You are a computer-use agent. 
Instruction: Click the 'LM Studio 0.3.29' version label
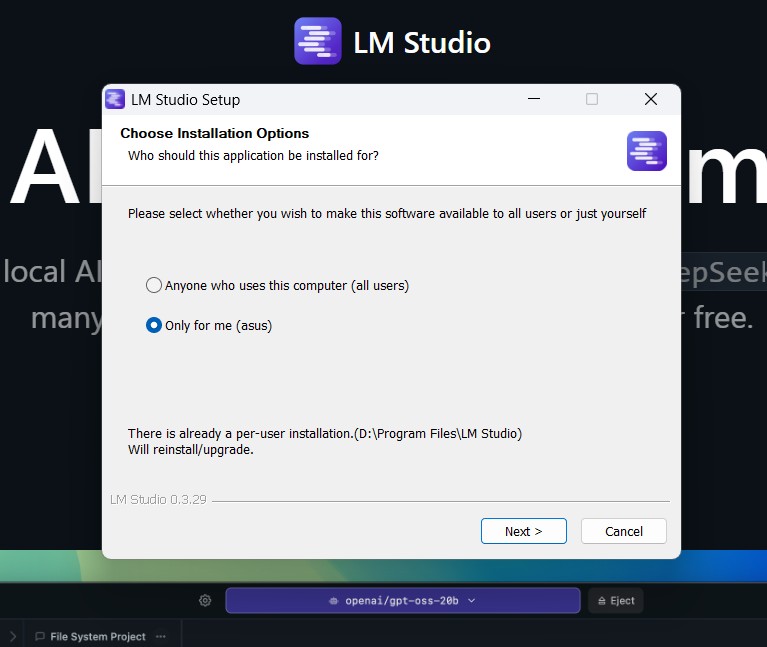[158, 499]
